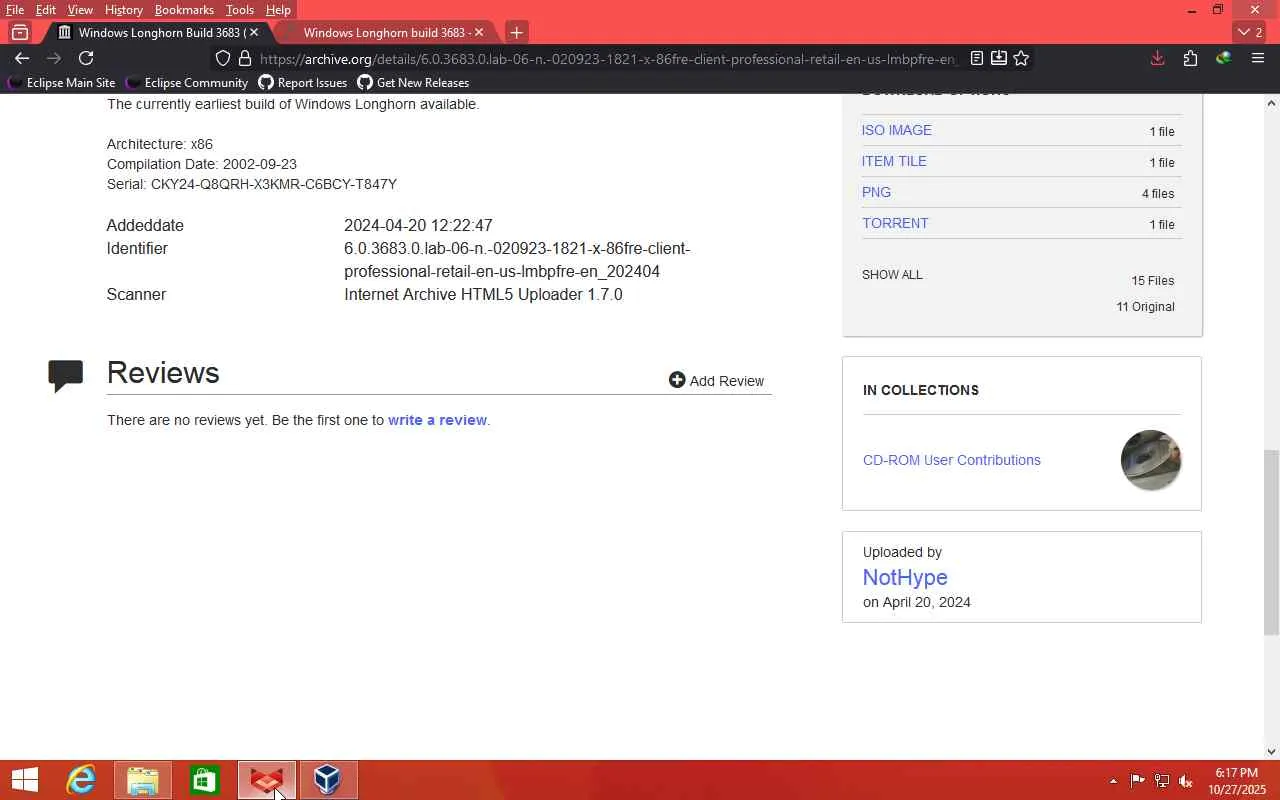The width and height of the screenshot is (1280, 800).
Task: Open the ITEM TILE download link
Action: pos(894,161)
